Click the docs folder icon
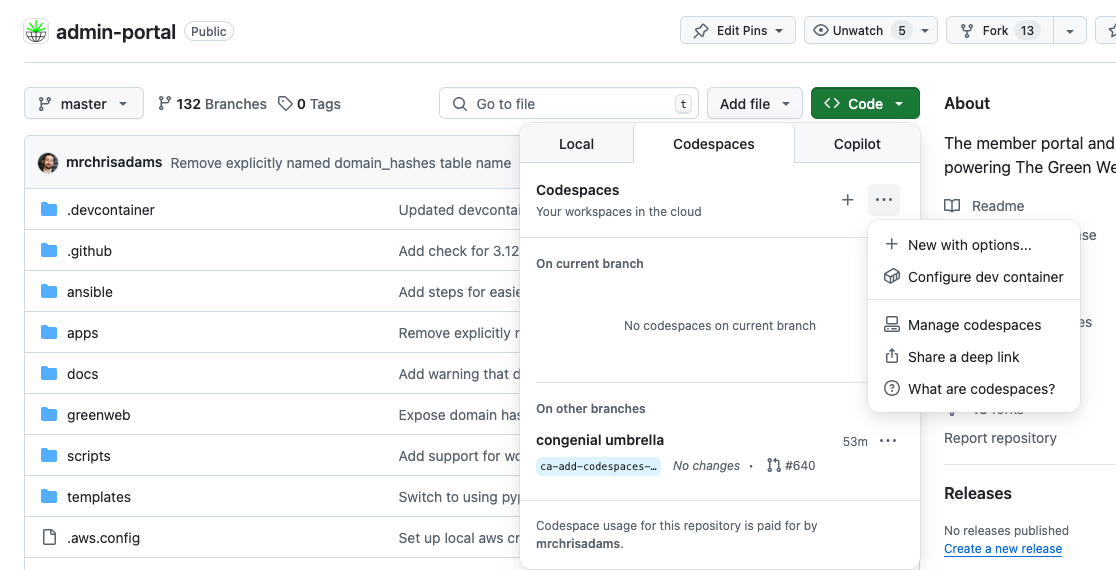 tap(48, 374)
